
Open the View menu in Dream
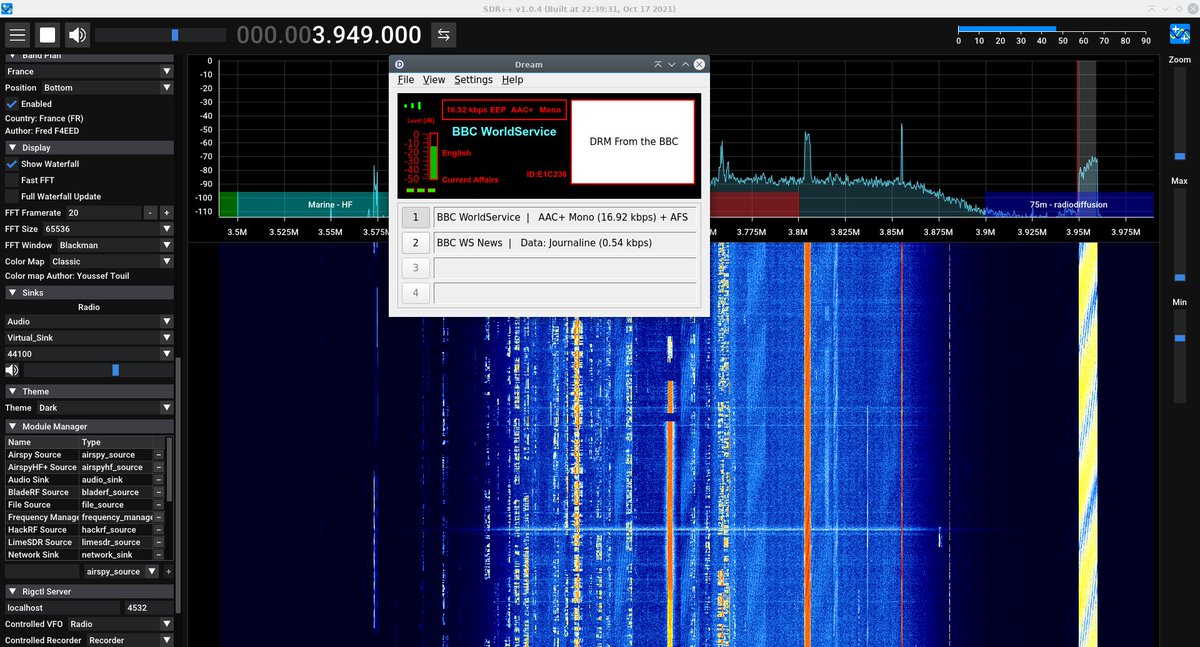click(434, 79)
